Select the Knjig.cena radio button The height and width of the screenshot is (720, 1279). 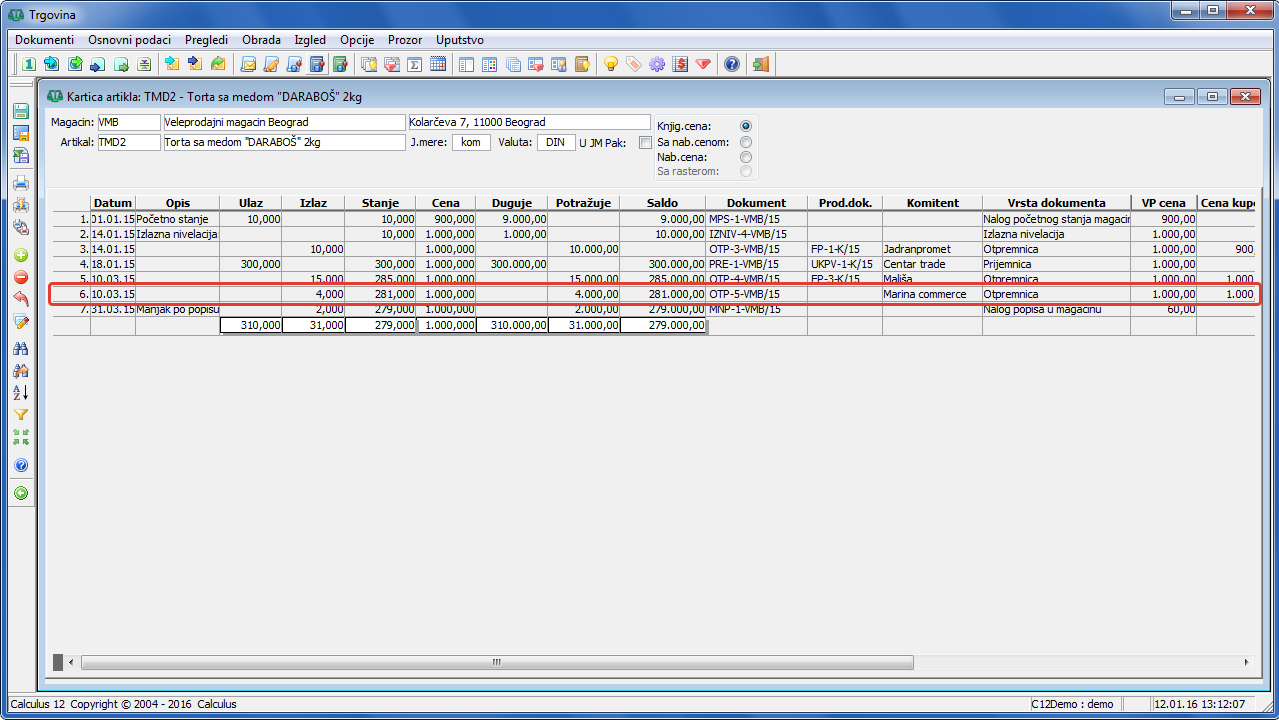[745, 126]
